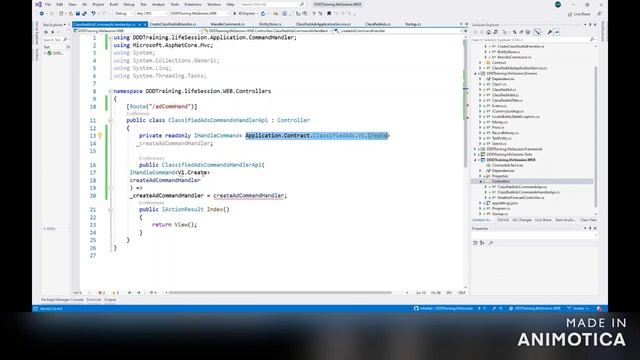This screenshot has width=640, height=360.
Task: Collapse the class block on line 11
Action: pyautogui.click(x=110, y=120)
